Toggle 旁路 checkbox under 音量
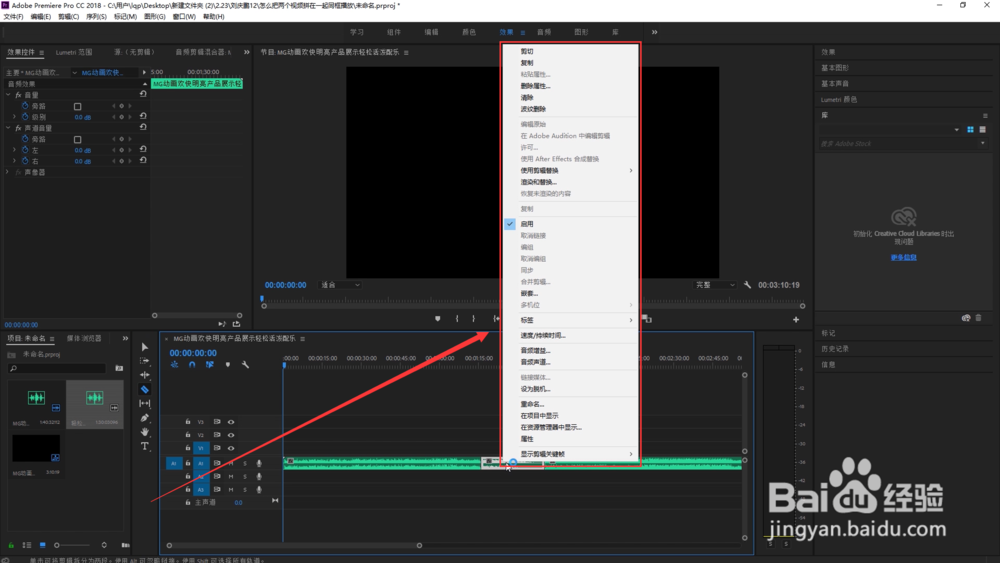Image resolution: width=1000 pixels, height=563 pixels. point(77,106)
